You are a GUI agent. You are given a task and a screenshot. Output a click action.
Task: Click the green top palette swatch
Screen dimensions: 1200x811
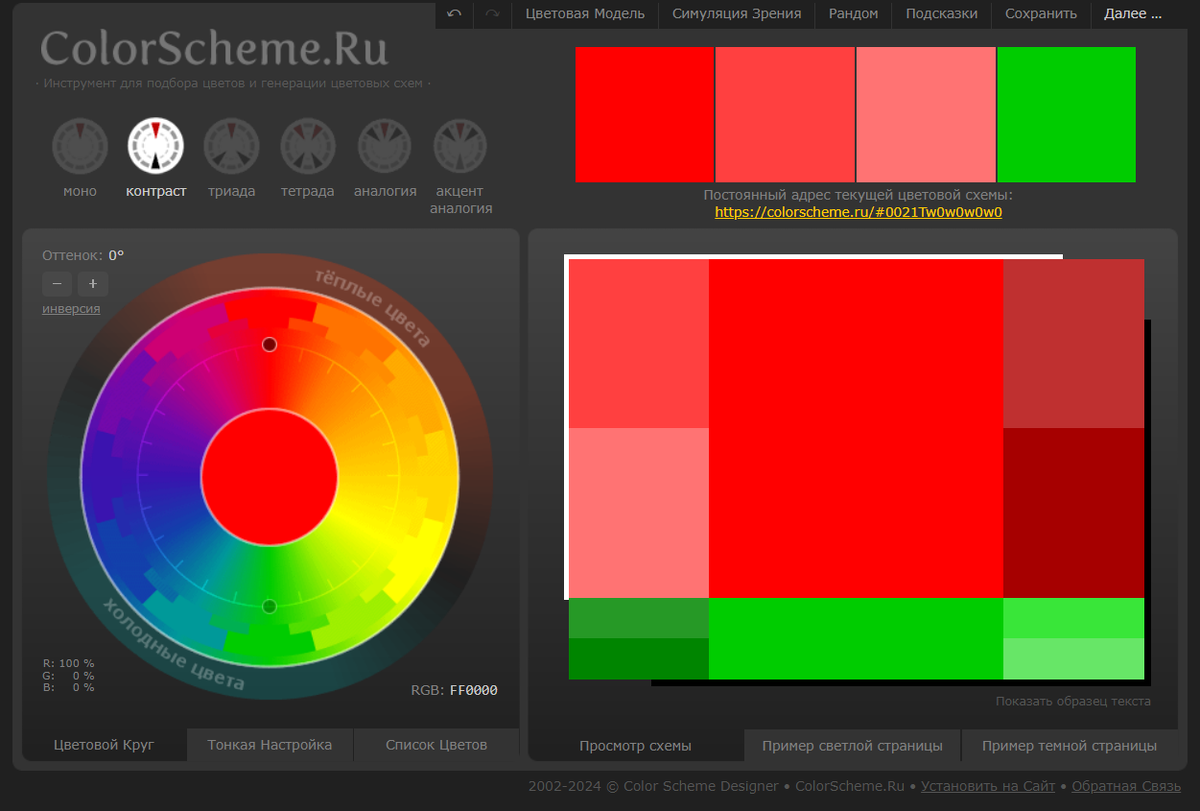coord(1066,115)
